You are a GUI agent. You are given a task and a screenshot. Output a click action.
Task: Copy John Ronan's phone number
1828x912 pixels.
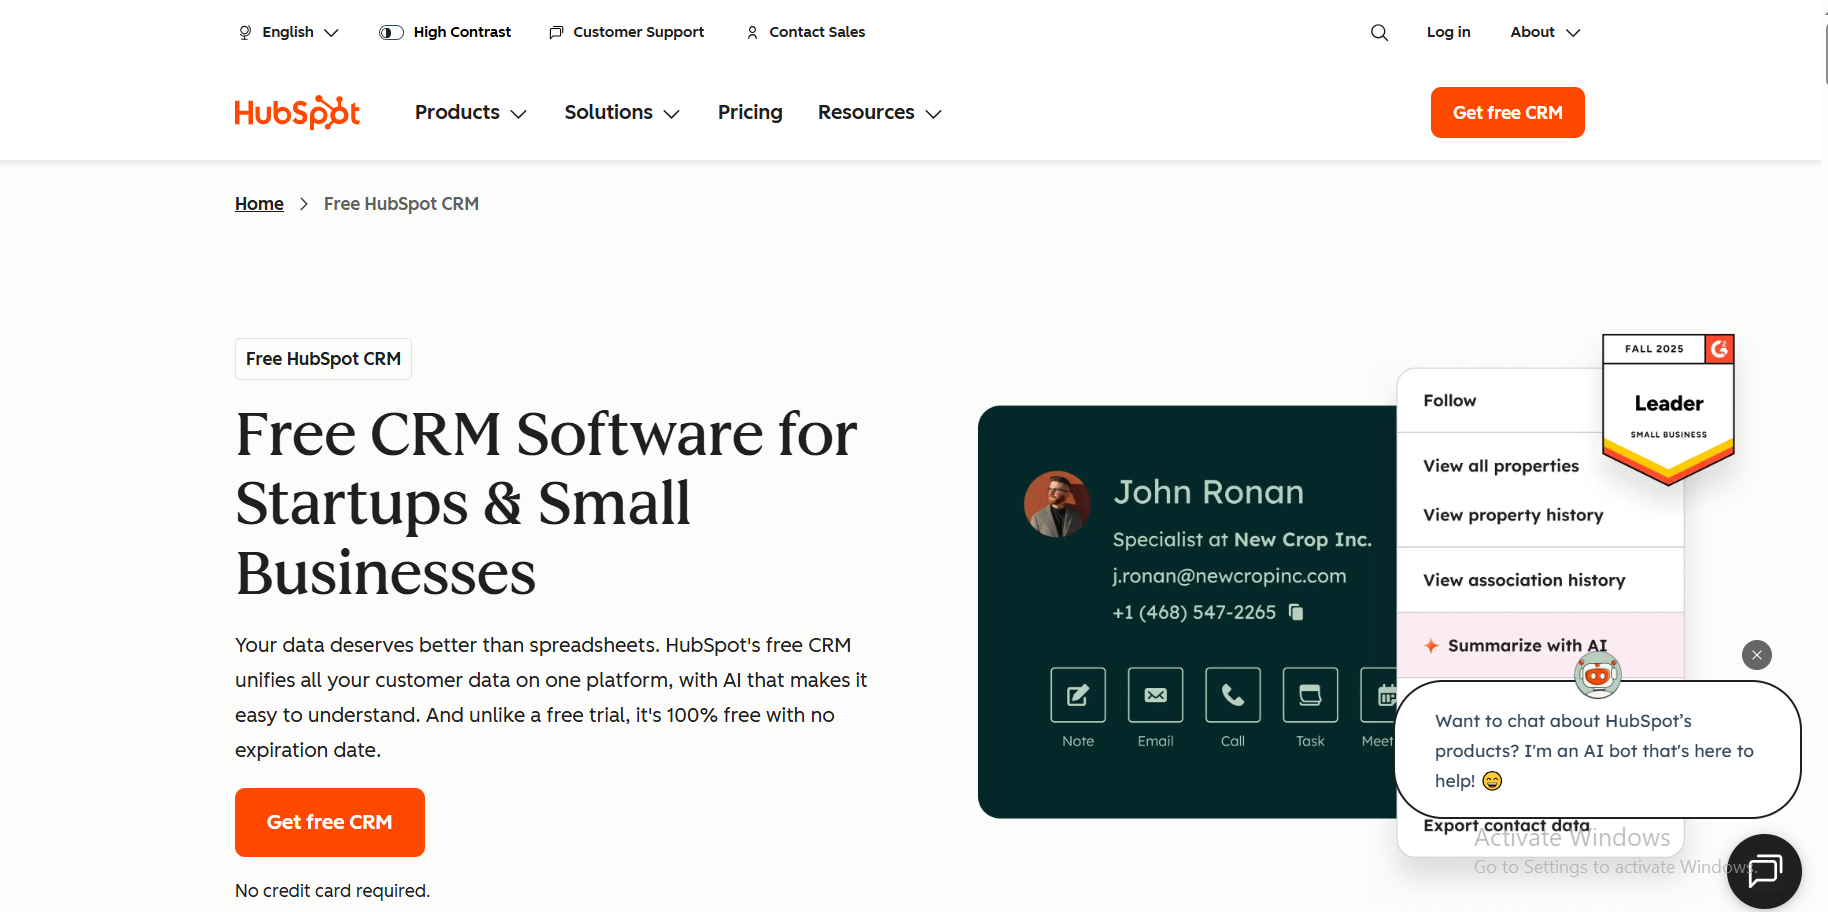coord(1295,612)
